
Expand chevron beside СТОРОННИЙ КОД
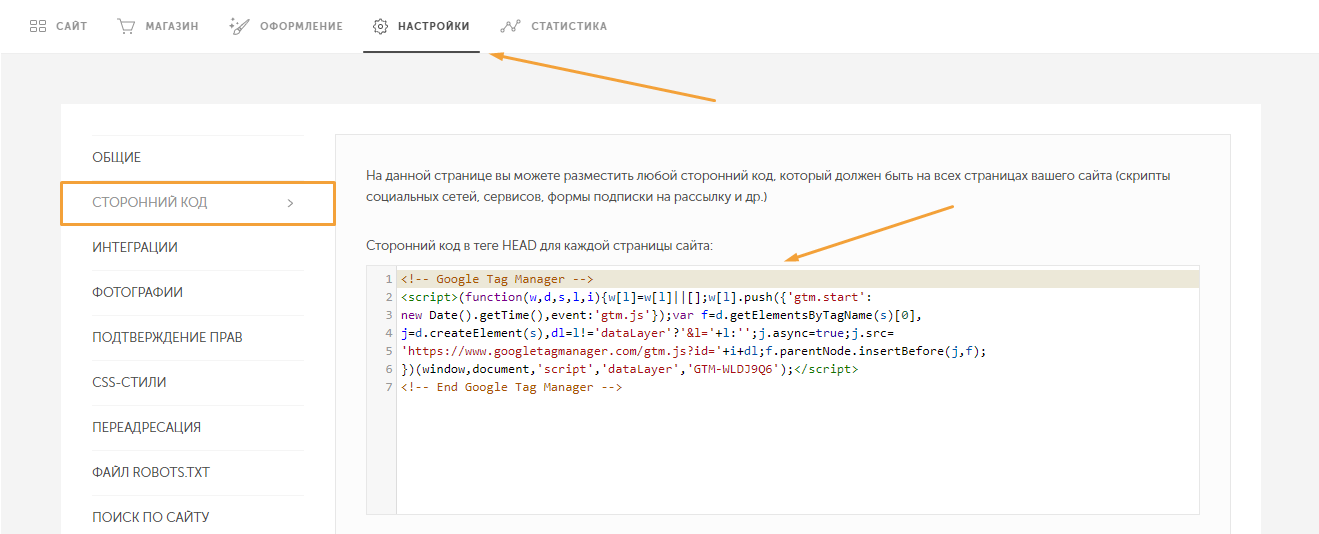point(290,203)
